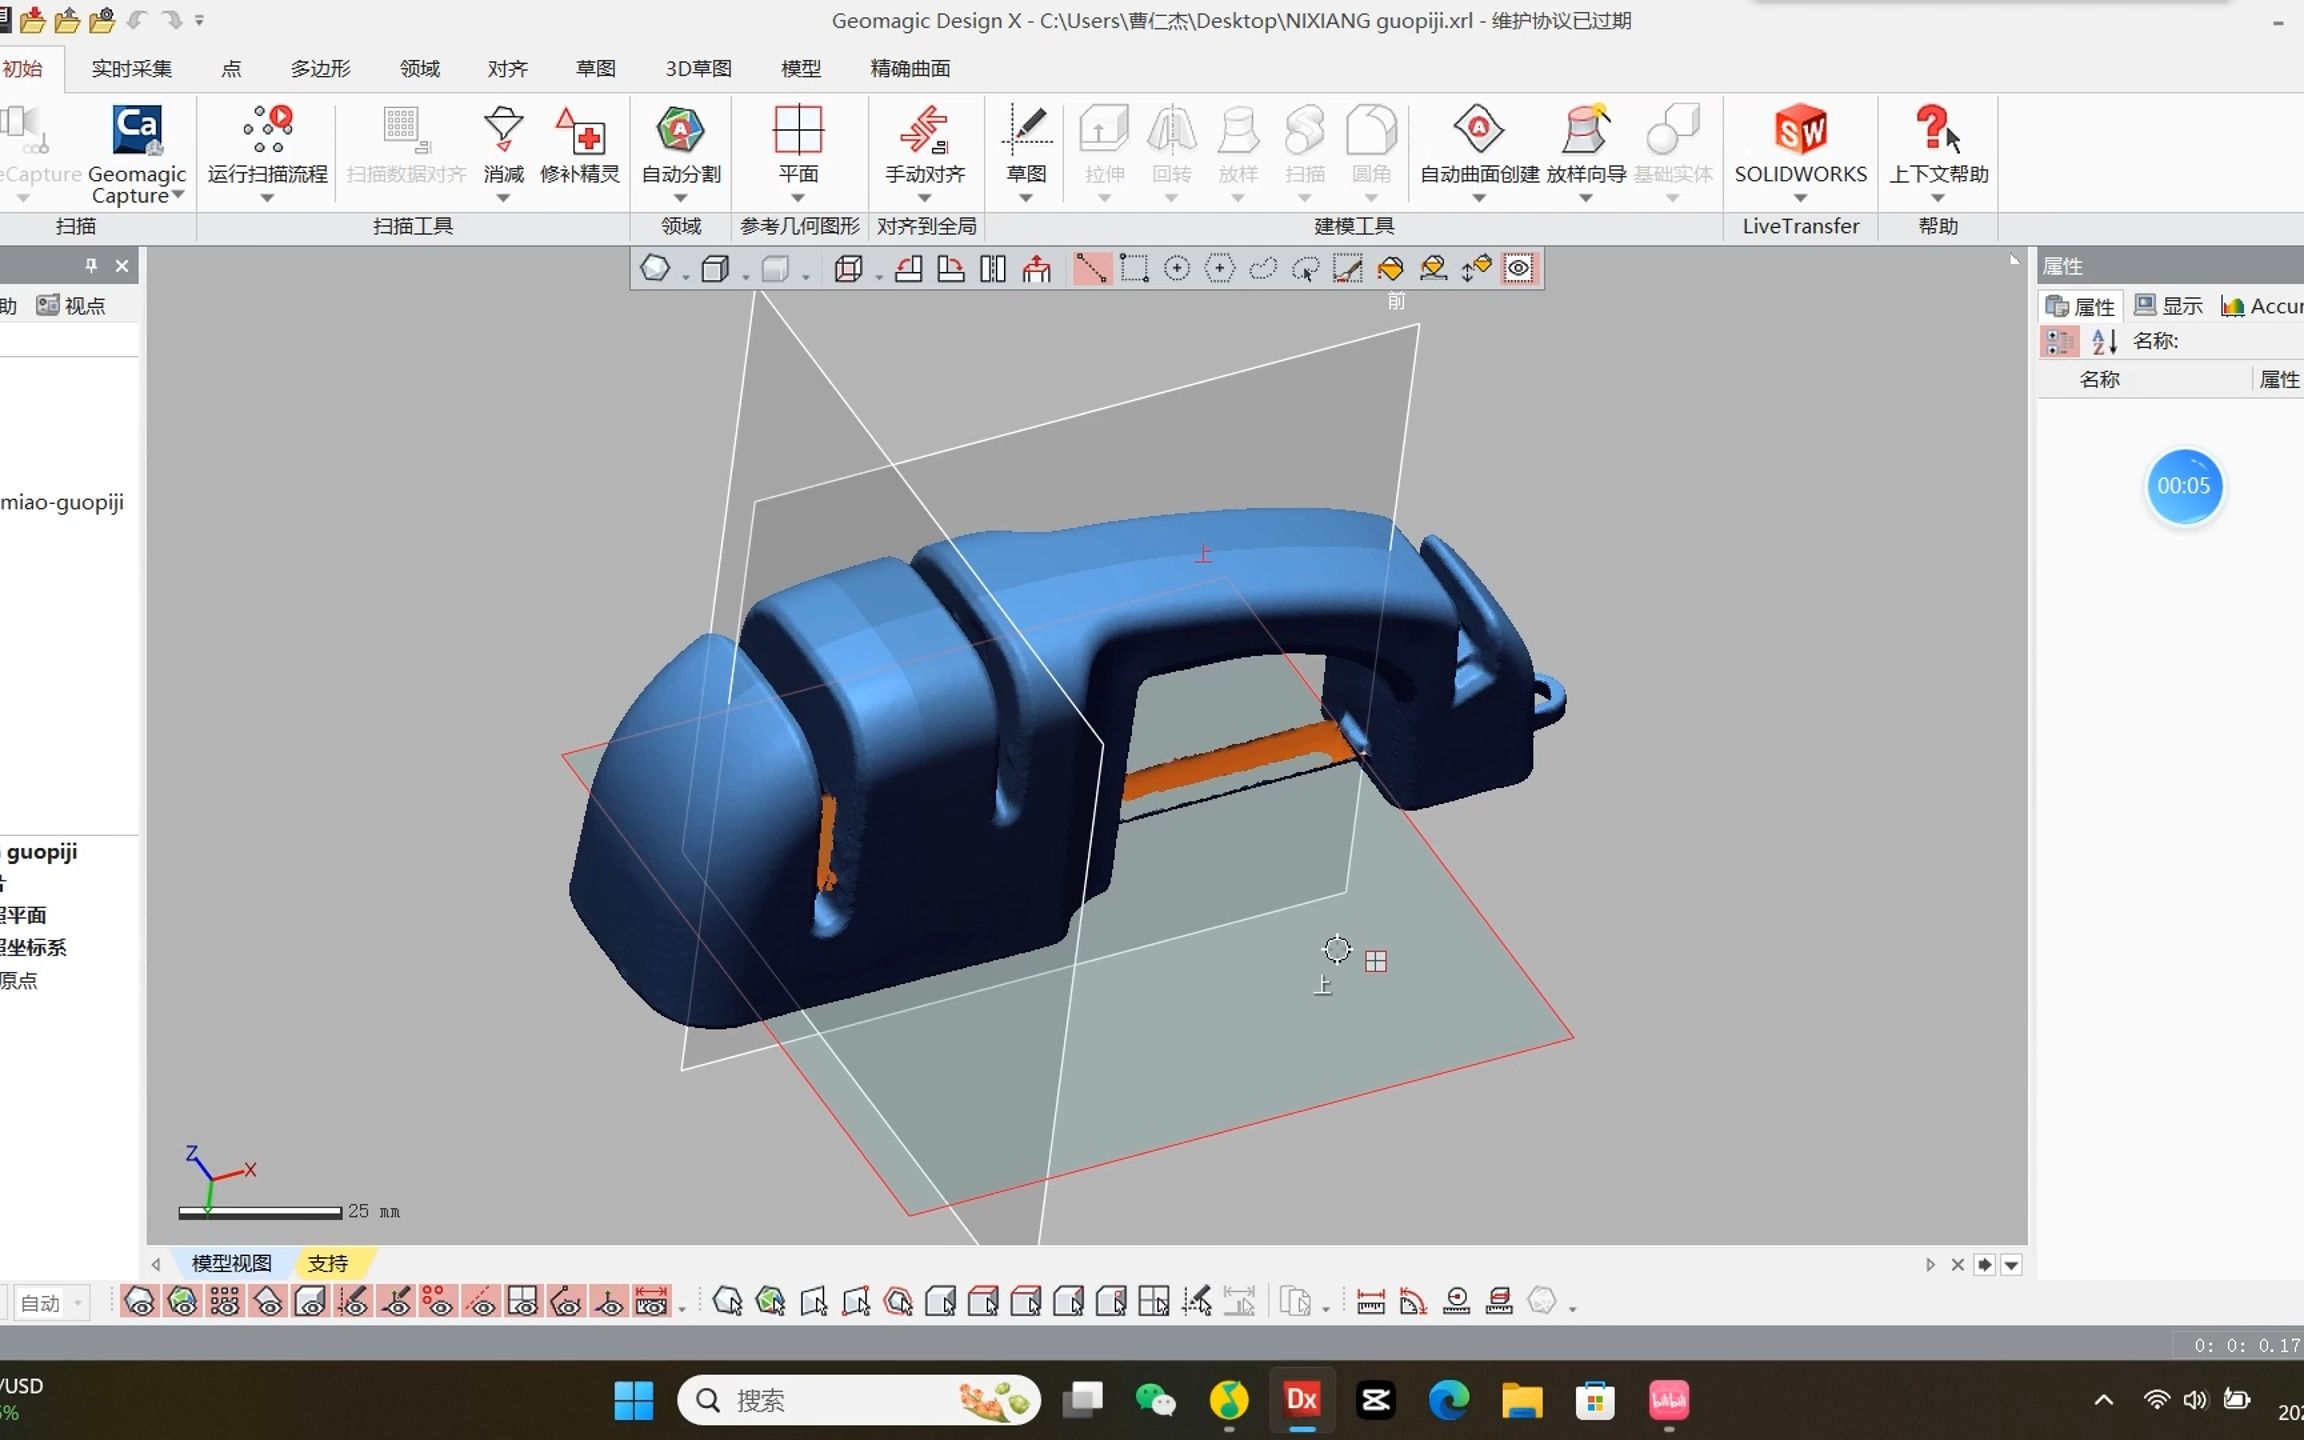Click the 显示 button in the properties panel
Viewport: 2304px width, 1440px height.
click(2170, 306)
